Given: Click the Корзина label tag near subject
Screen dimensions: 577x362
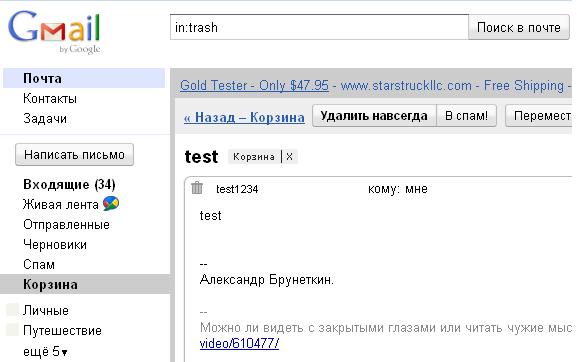Looking at the screenshot, I should (x=254, y=157).
